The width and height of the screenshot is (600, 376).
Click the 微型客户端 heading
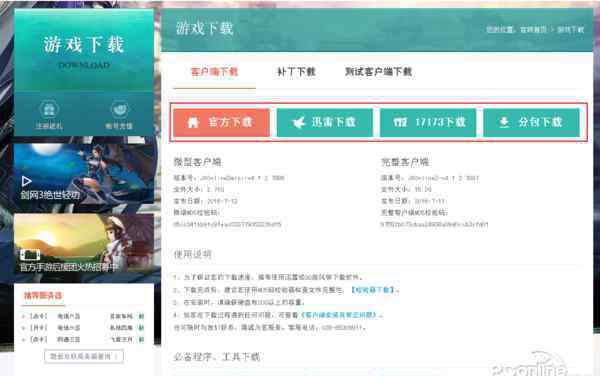tap(197, 162)
